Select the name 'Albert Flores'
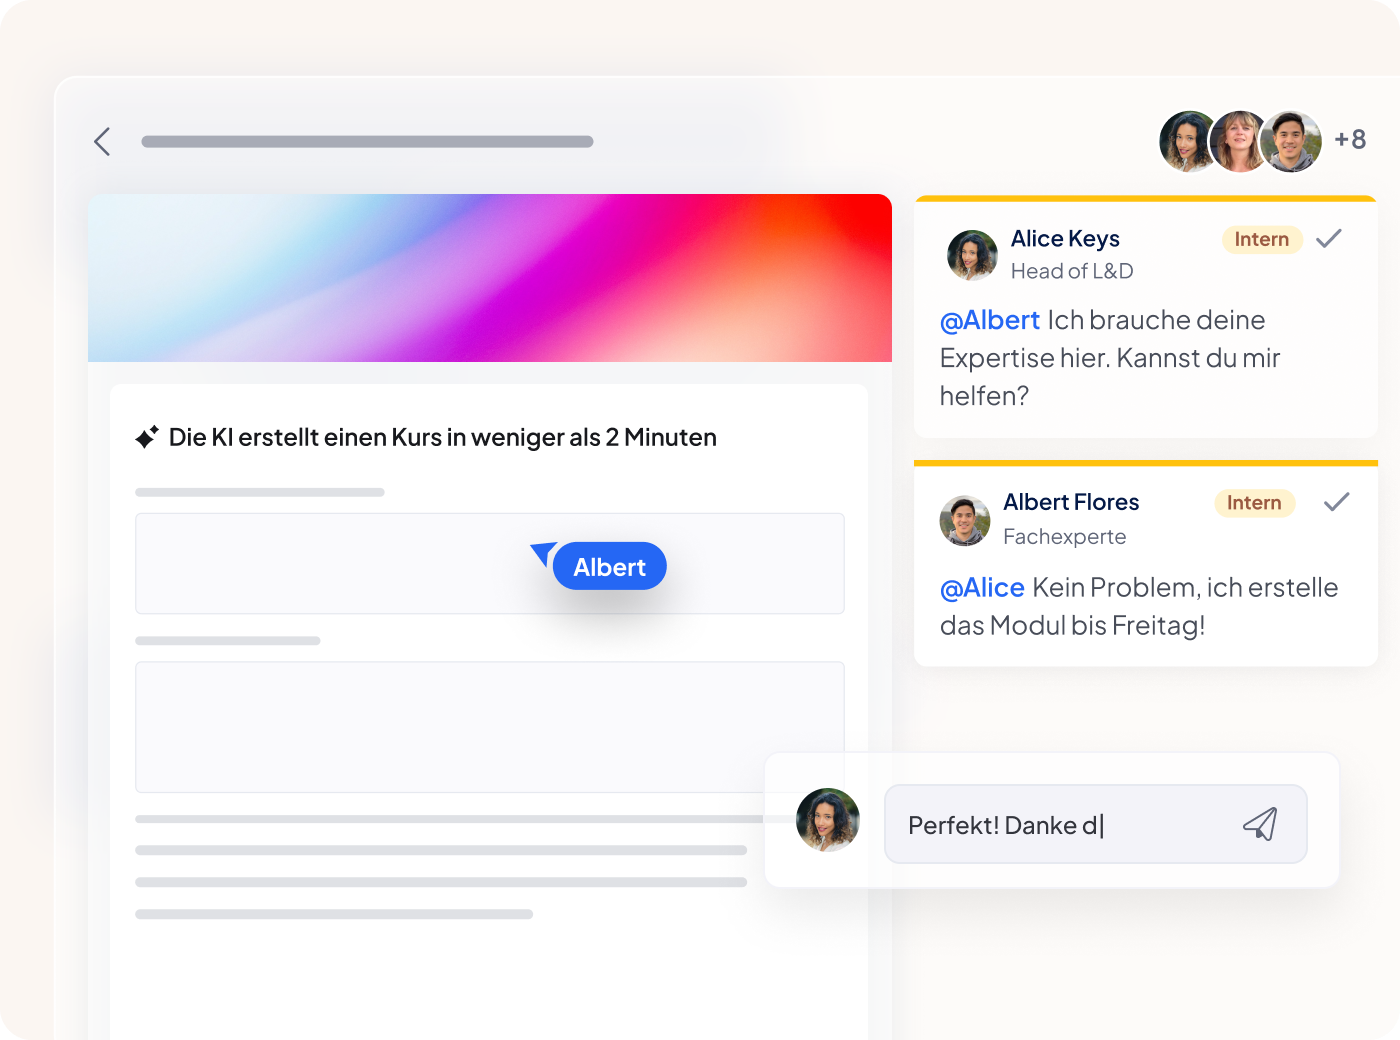The image size is (1400, 1040). tap(1071, 502)
